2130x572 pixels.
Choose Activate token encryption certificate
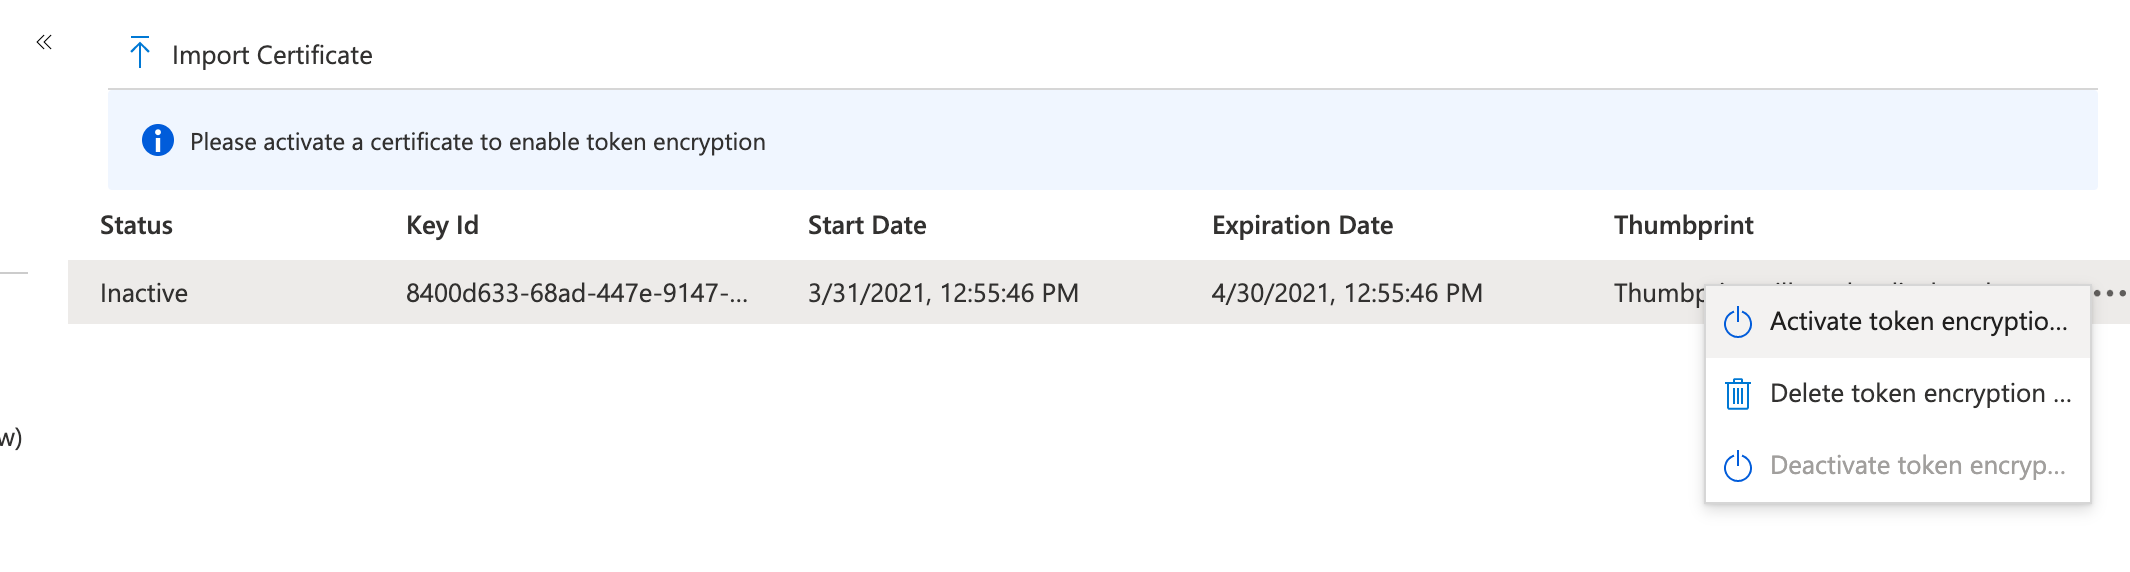pos(1917,322)
